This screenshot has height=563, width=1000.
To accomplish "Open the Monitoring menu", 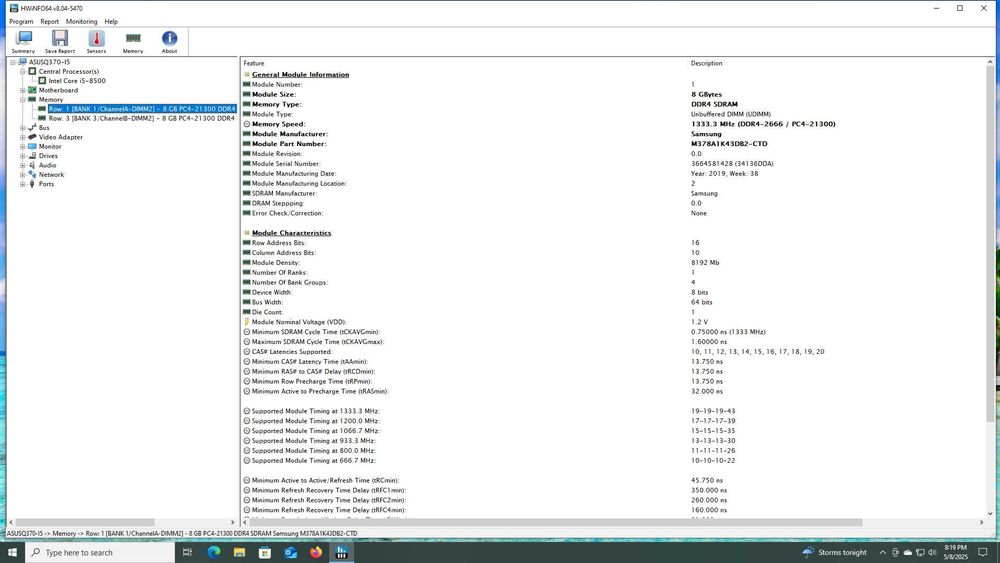I will 82,21.
